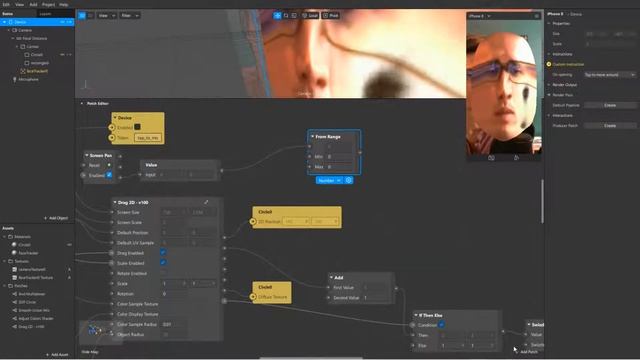The image size is (640, 360).
Task: Open the Edit menu
Action: [x=6, y=4]
